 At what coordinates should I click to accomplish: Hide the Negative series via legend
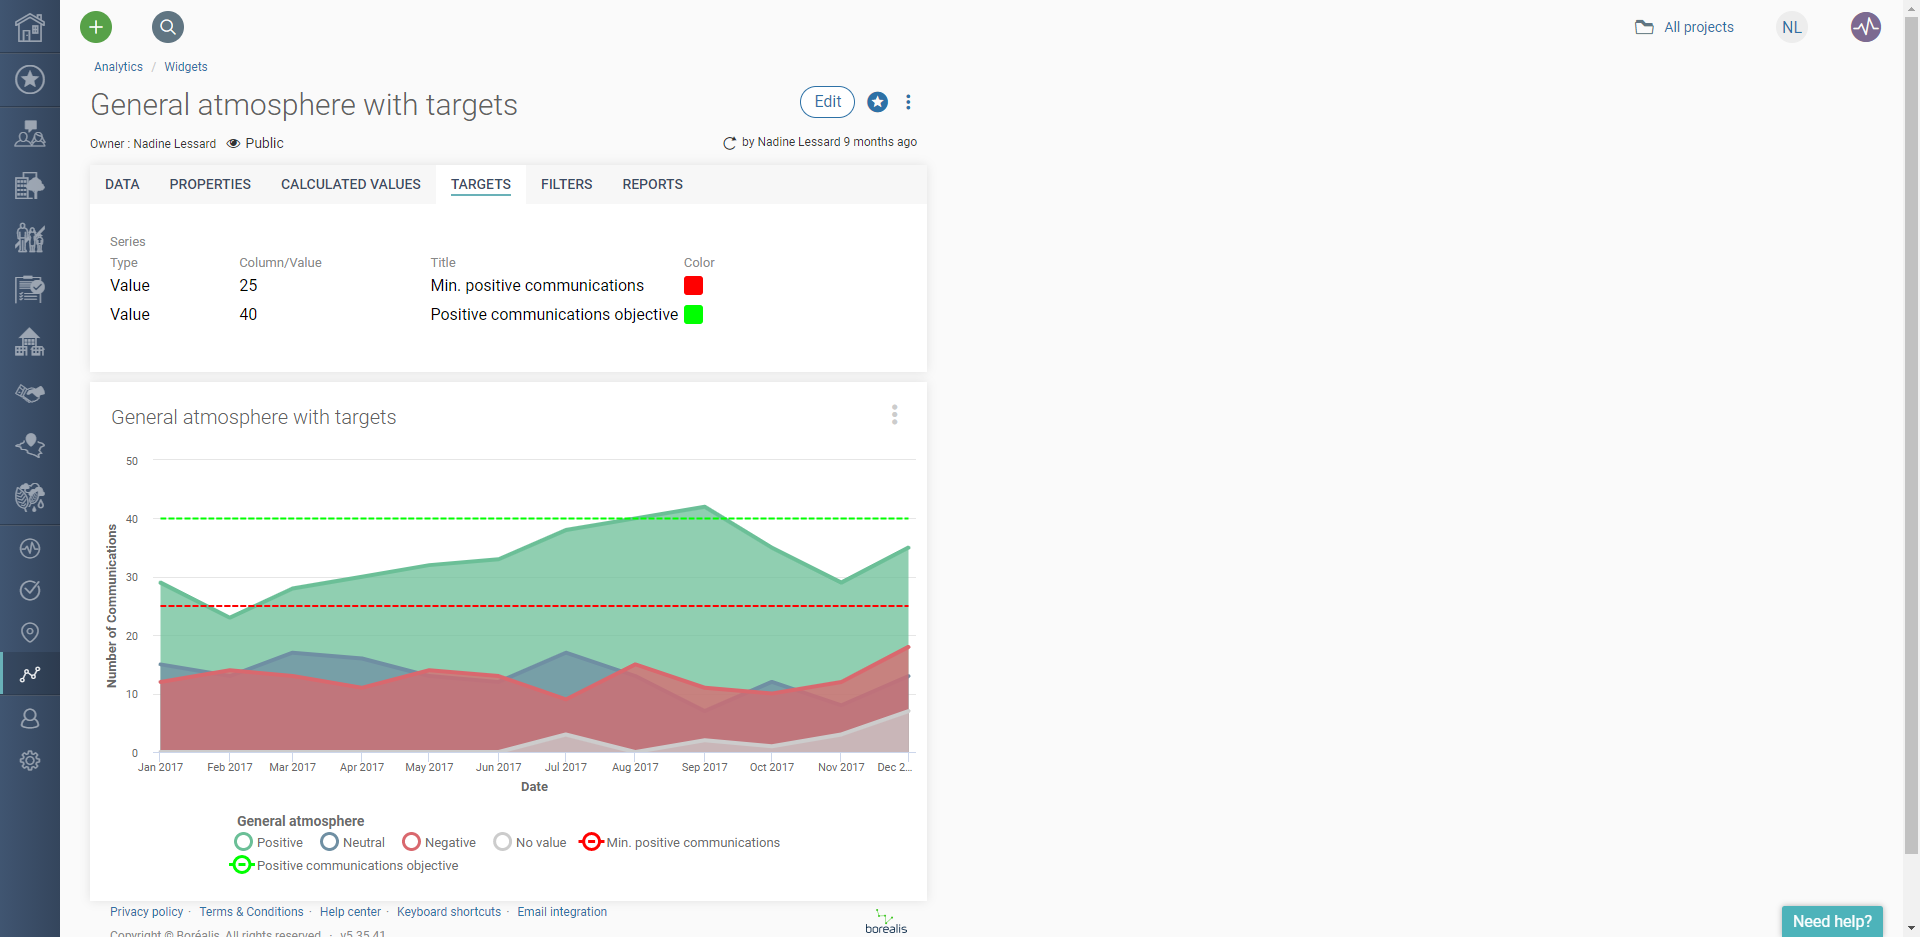(438, 842)
